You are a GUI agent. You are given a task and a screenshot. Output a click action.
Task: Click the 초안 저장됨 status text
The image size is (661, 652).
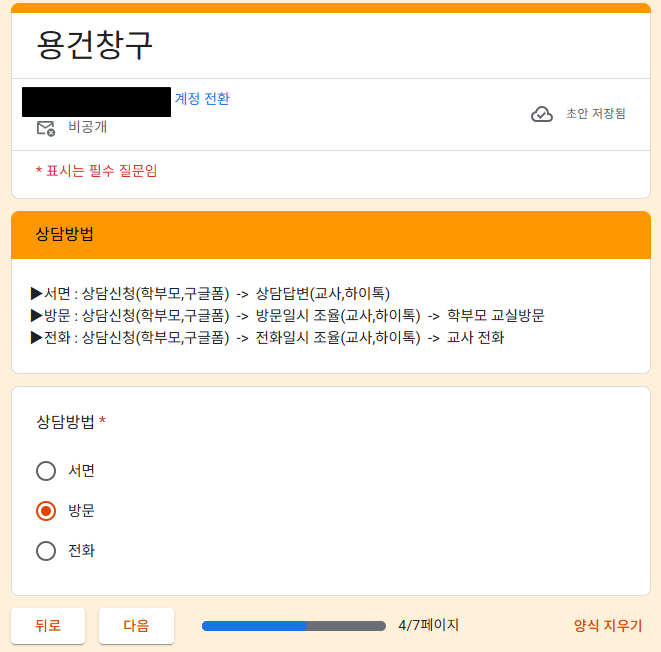pos(595,114)
